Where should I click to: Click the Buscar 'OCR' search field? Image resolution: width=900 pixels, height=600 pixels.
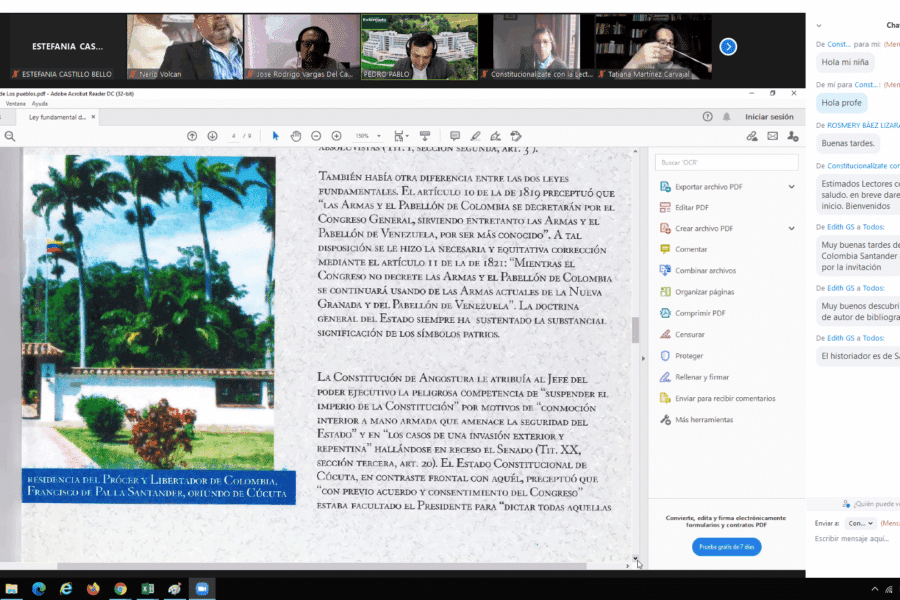726,162
